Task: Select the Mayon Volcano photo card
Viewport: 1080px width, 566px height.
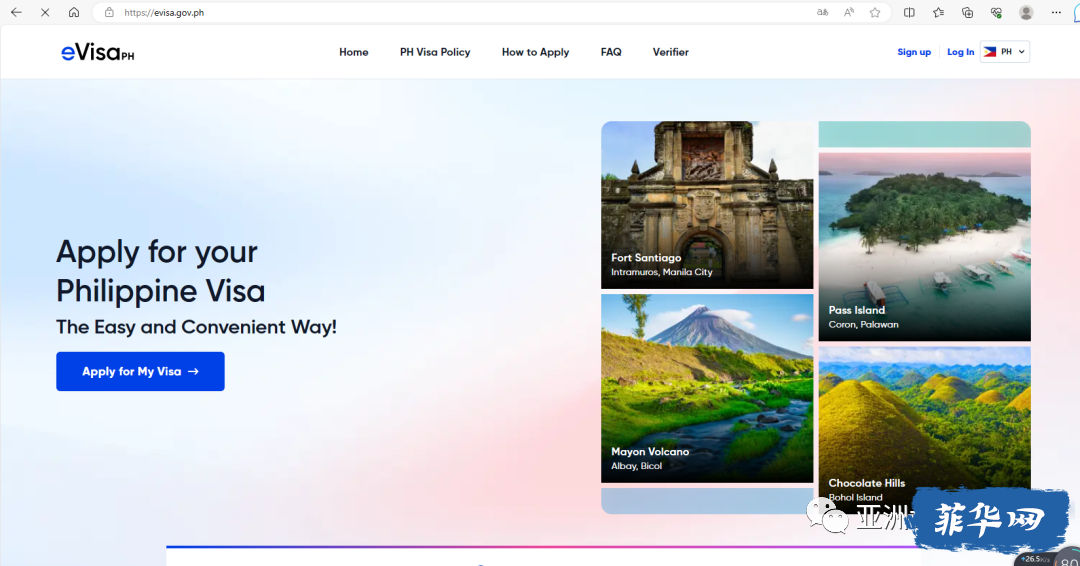Action: 707,388
